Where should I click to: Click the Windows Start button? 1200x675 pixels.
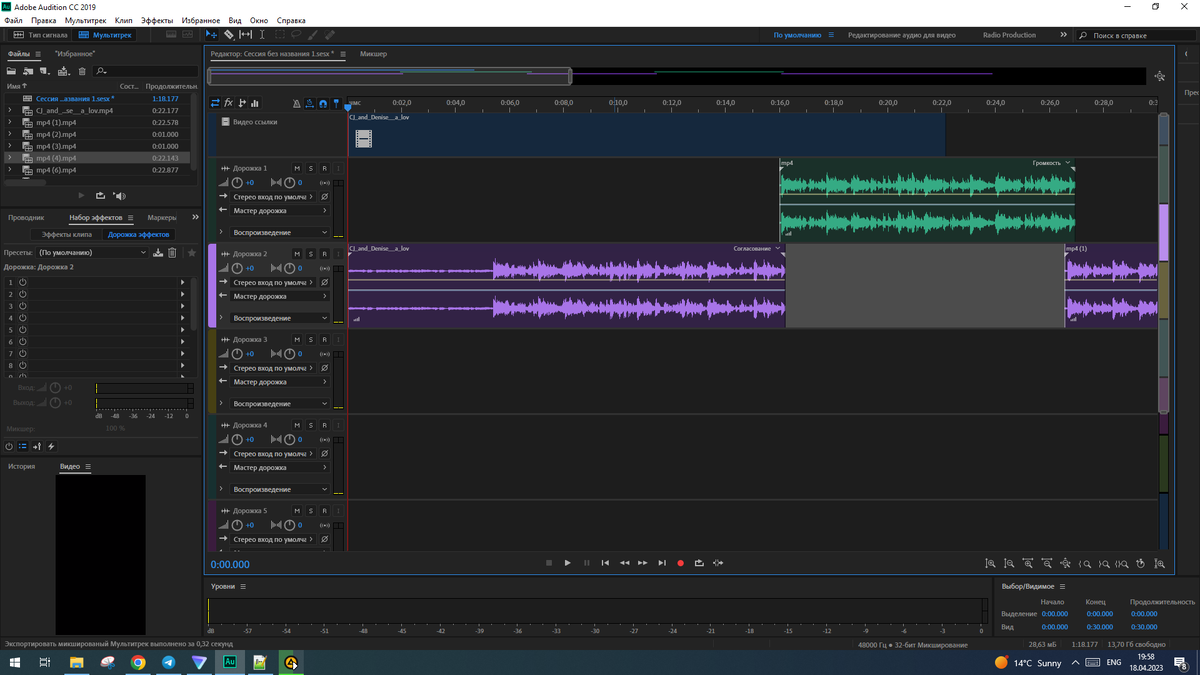tap(15, 662)
